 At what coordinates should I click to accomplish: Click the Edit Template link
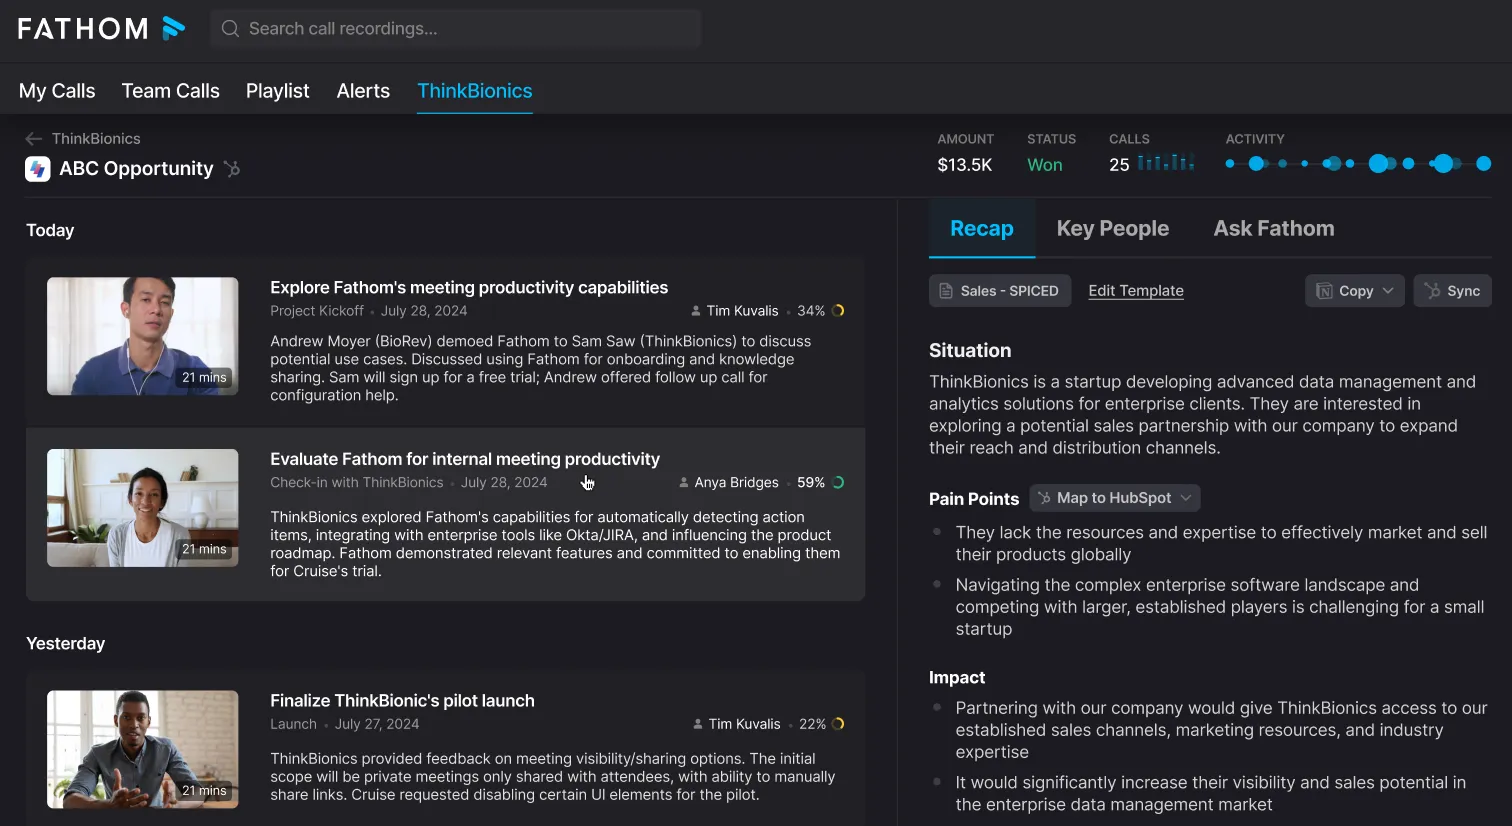[x=1136, y=291]
